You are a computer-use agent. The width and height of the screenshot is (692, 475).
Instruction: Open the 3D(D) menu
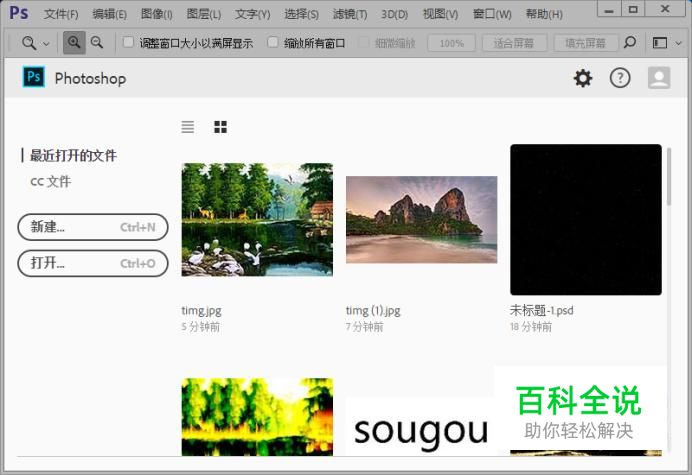(x=395, y=14)
